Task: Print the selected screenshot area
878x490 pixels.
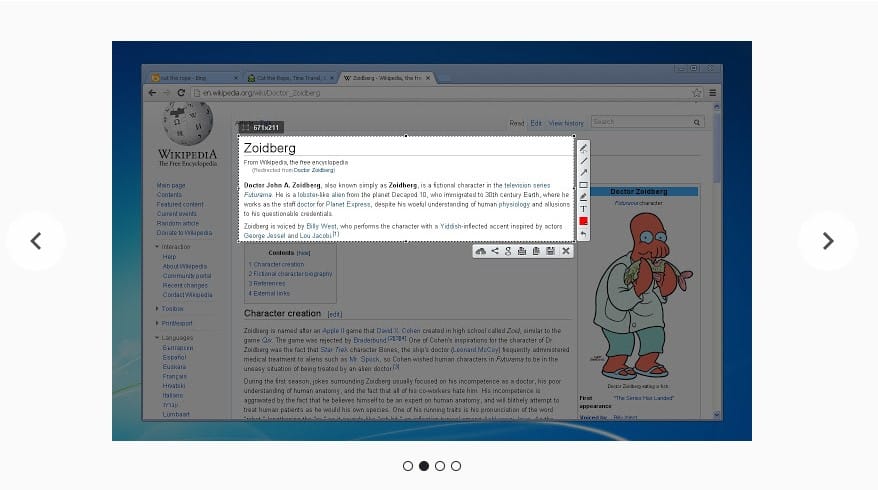Action: point(522,251)
